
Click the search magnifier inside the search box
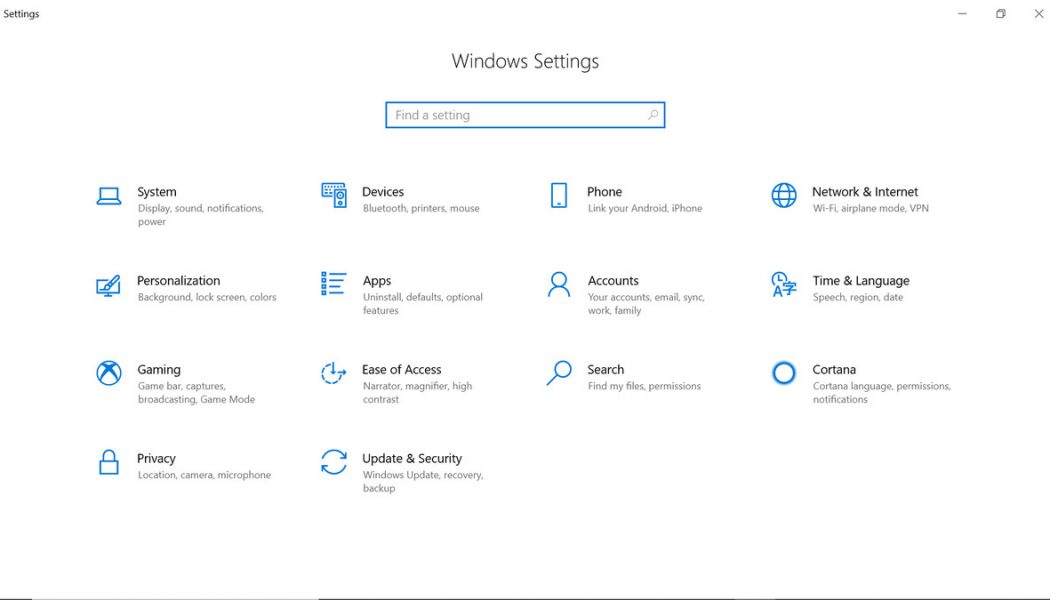[x=652, y=114]
